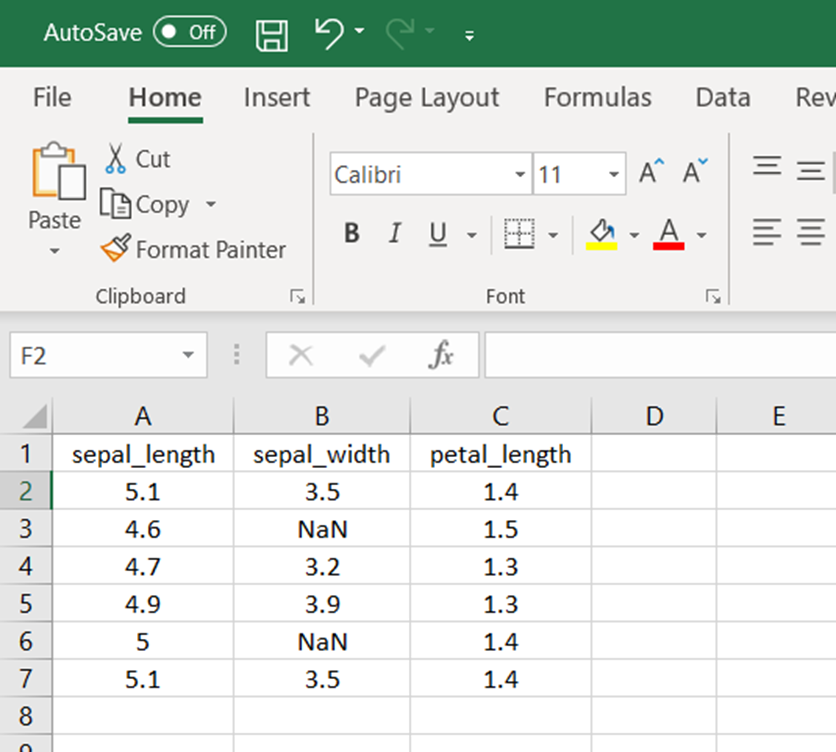Click the Paste clipboard icon
836x752 pixels.
(58, 171)
